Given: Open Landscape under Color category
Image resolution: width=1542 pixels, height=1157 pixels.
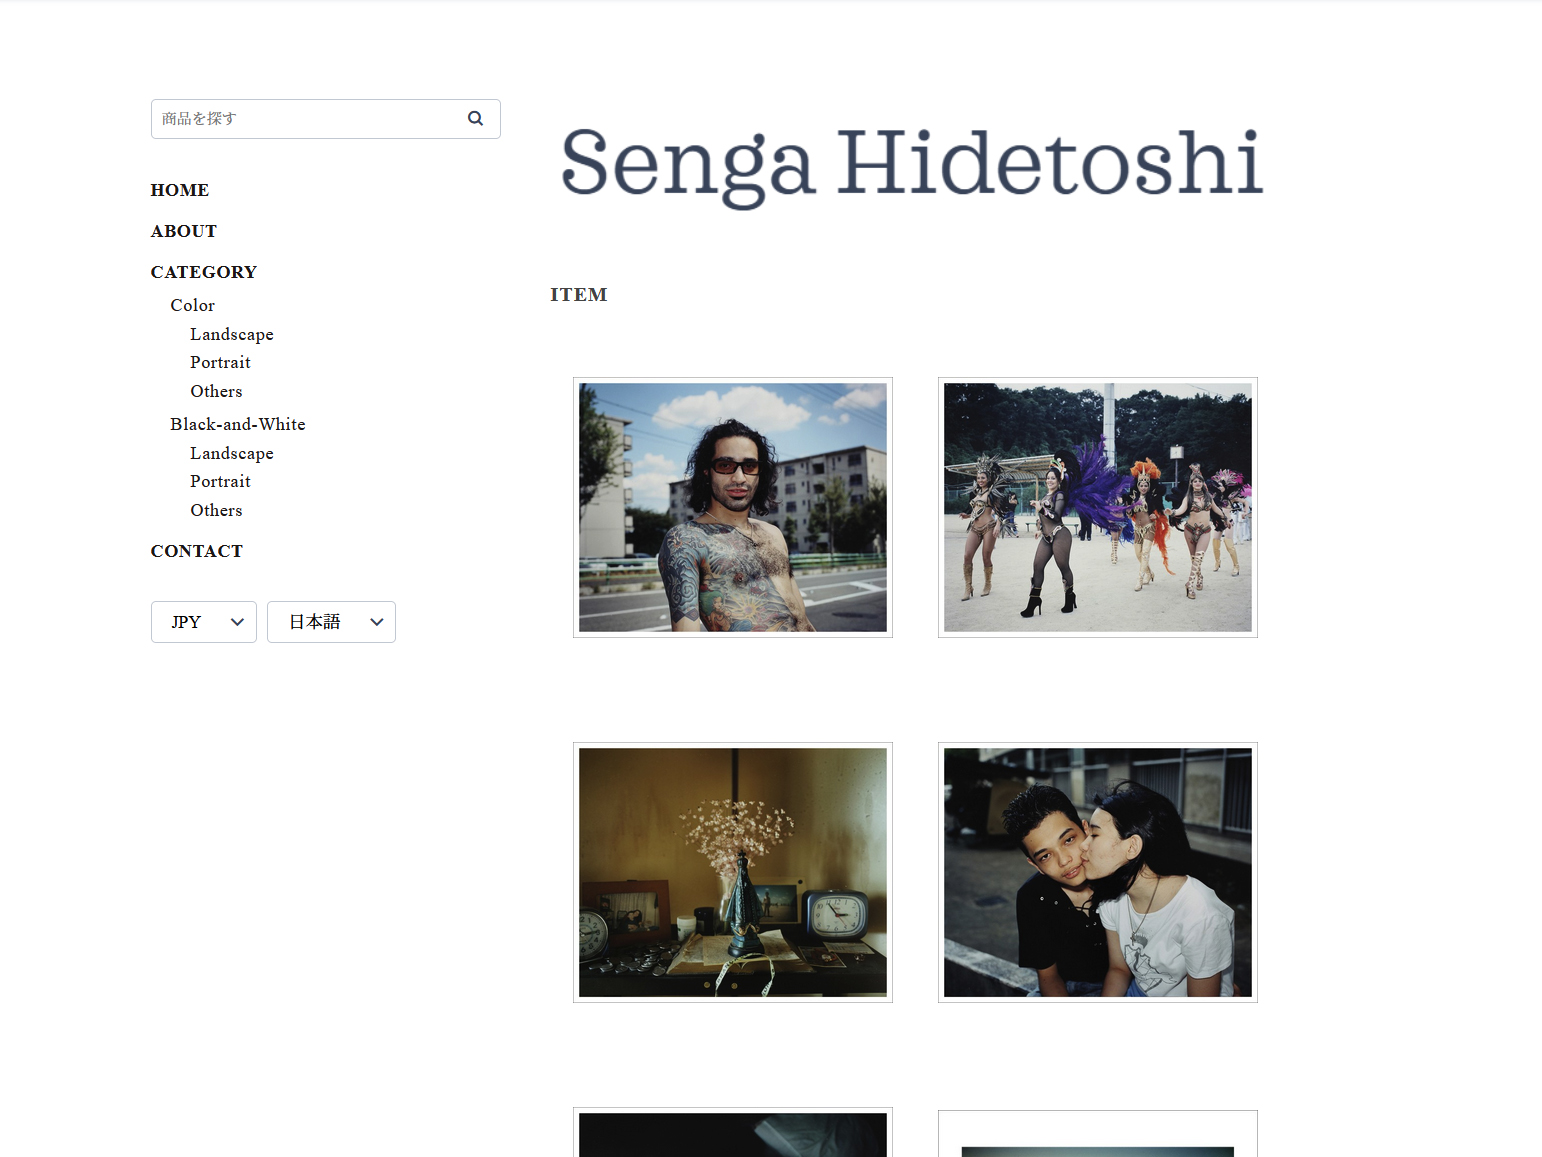Looking at the screenshot, I should point(231,334).
